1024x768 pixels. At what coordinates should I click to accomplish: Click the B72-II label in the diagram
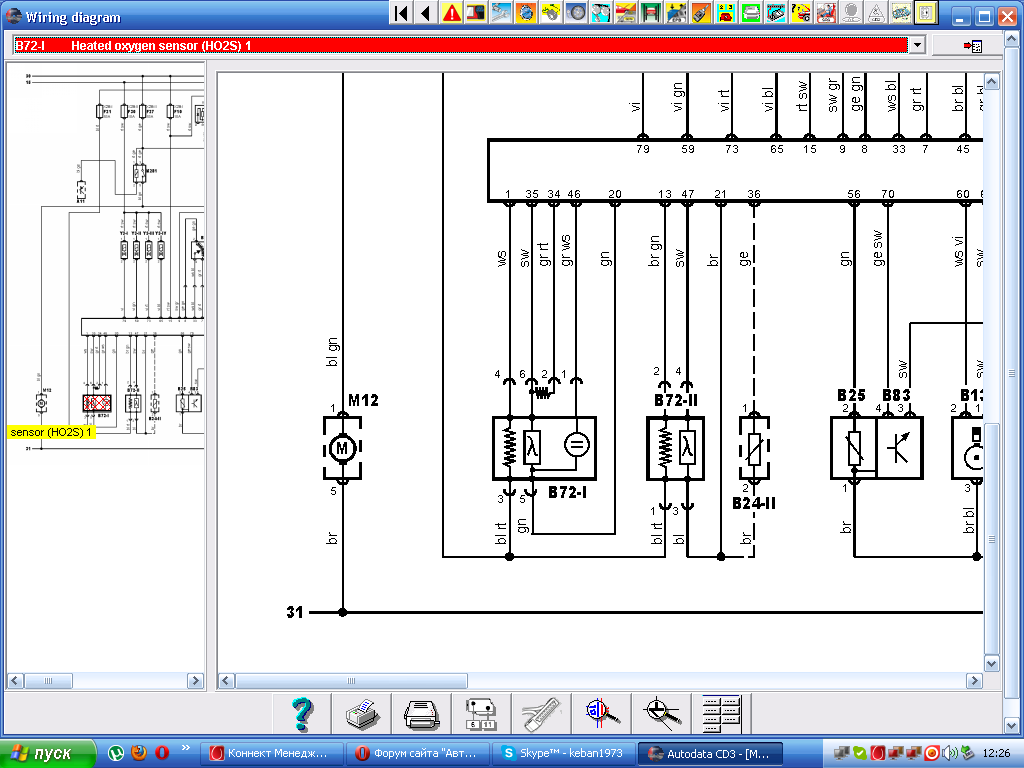[676, 400]
